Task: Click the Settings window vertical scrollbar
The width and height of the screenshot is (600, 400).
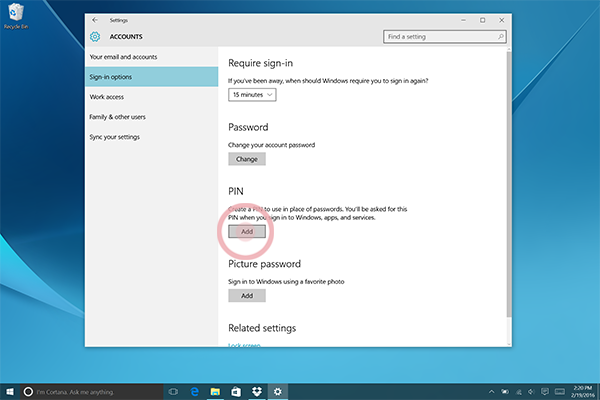Action: (x=509, y=184)
